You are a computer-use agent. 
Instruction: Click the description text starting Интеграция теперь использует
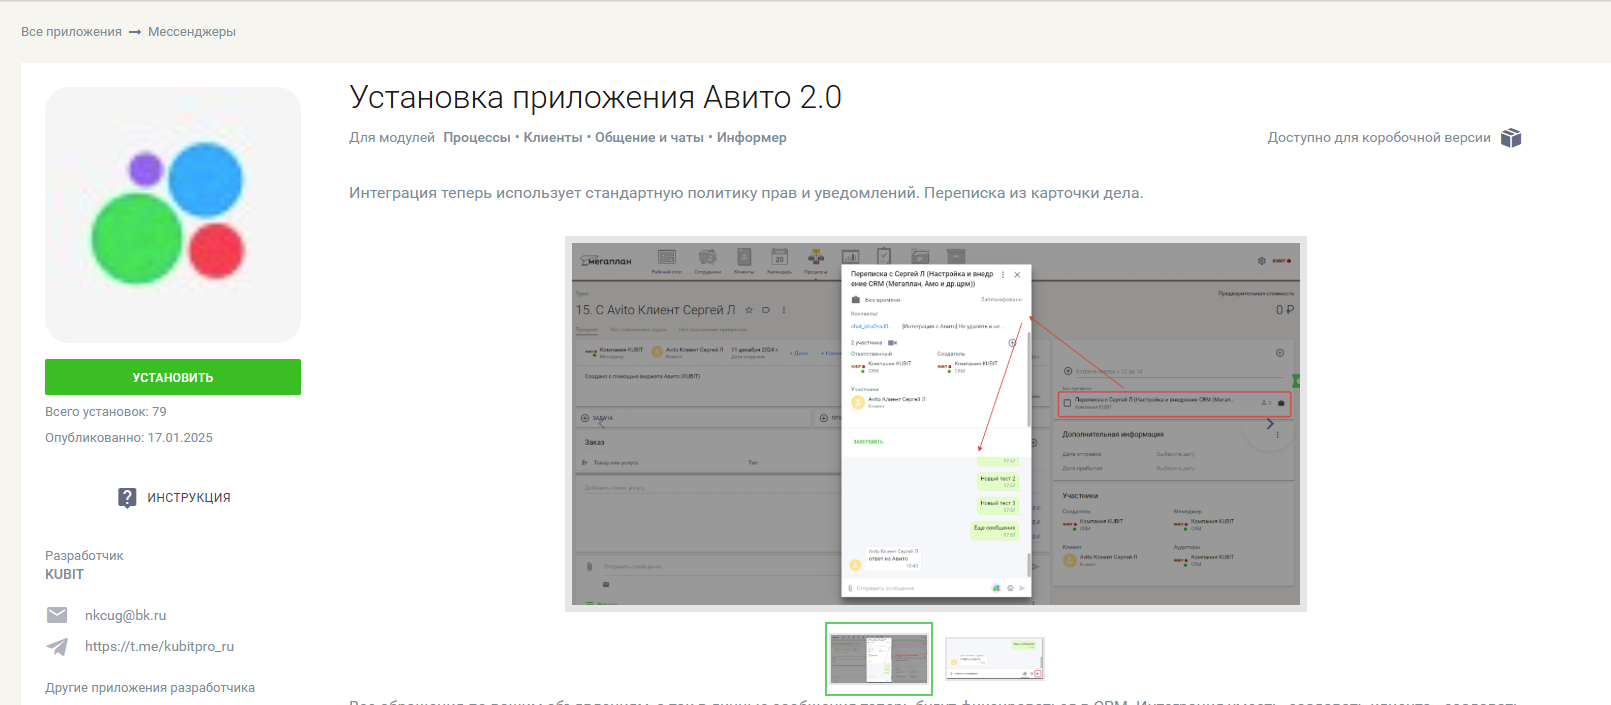746,193
